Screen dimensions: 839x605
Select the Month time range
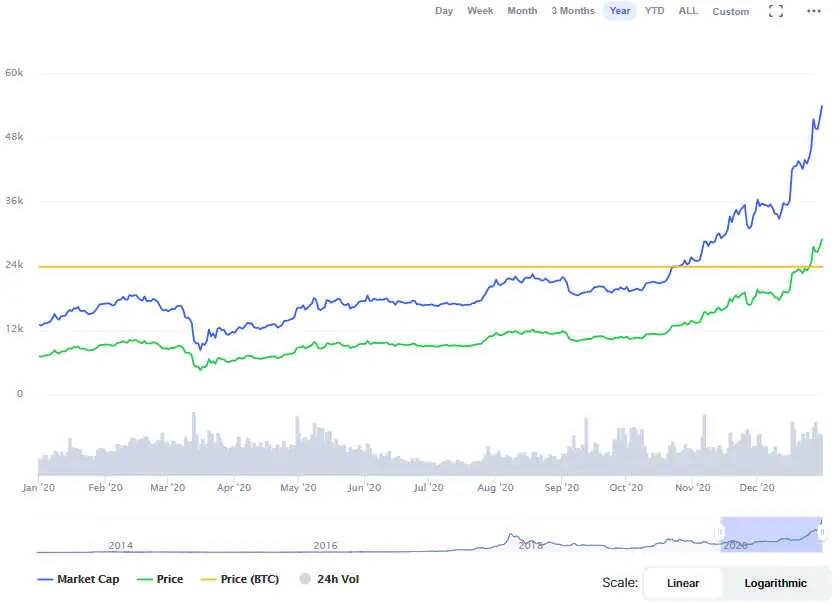pos(522,11)
